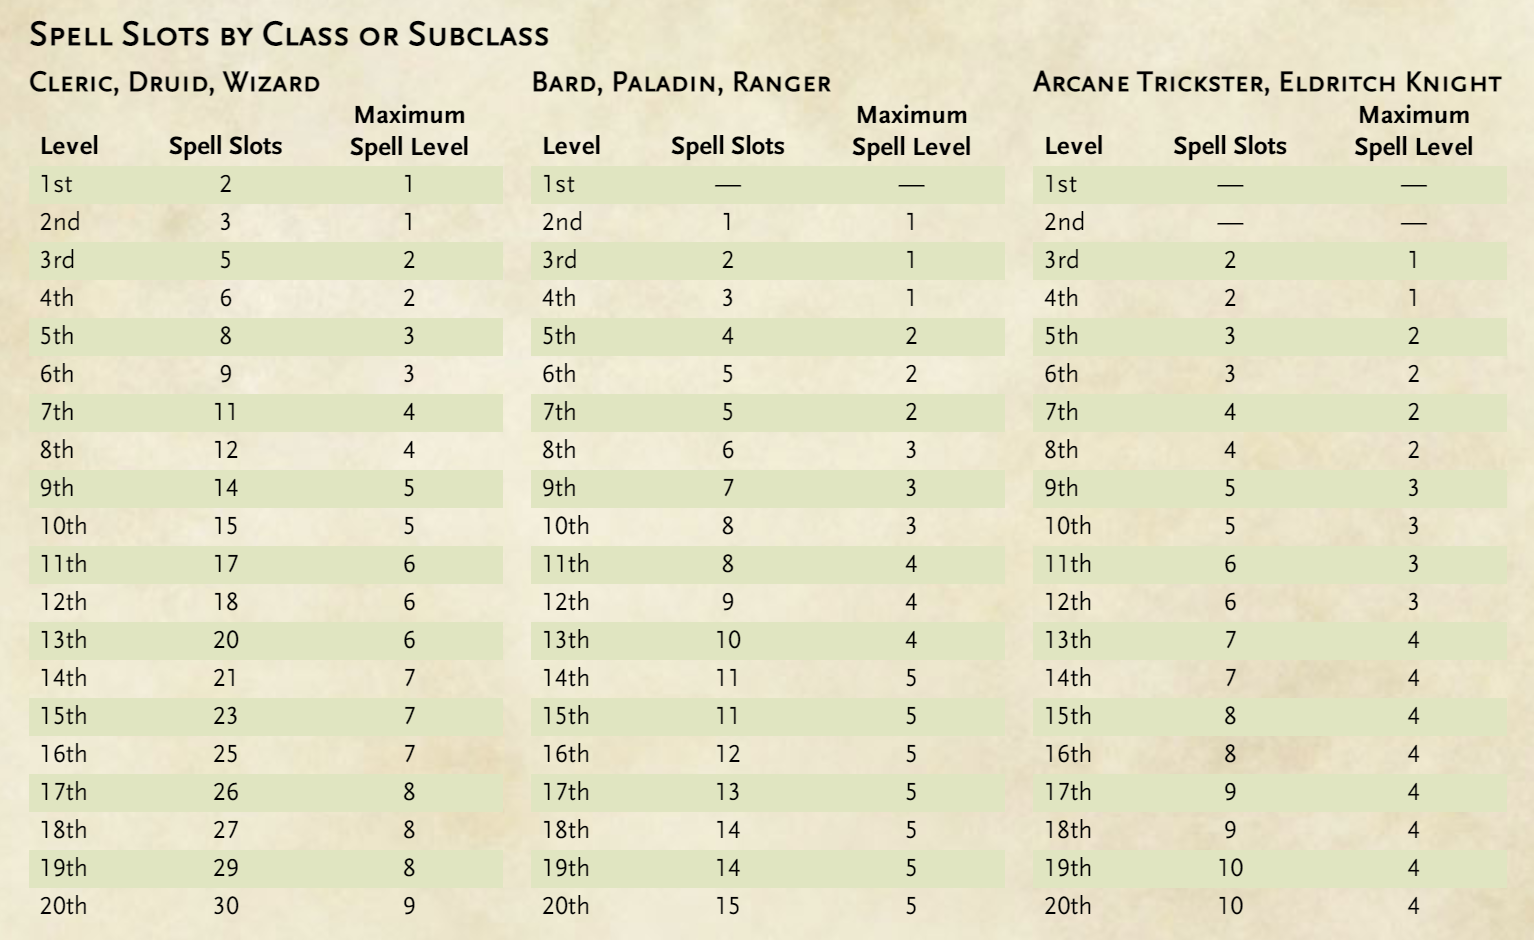
Task: Select 19th level row in Arcane Trickster table
Action: 1269,868
